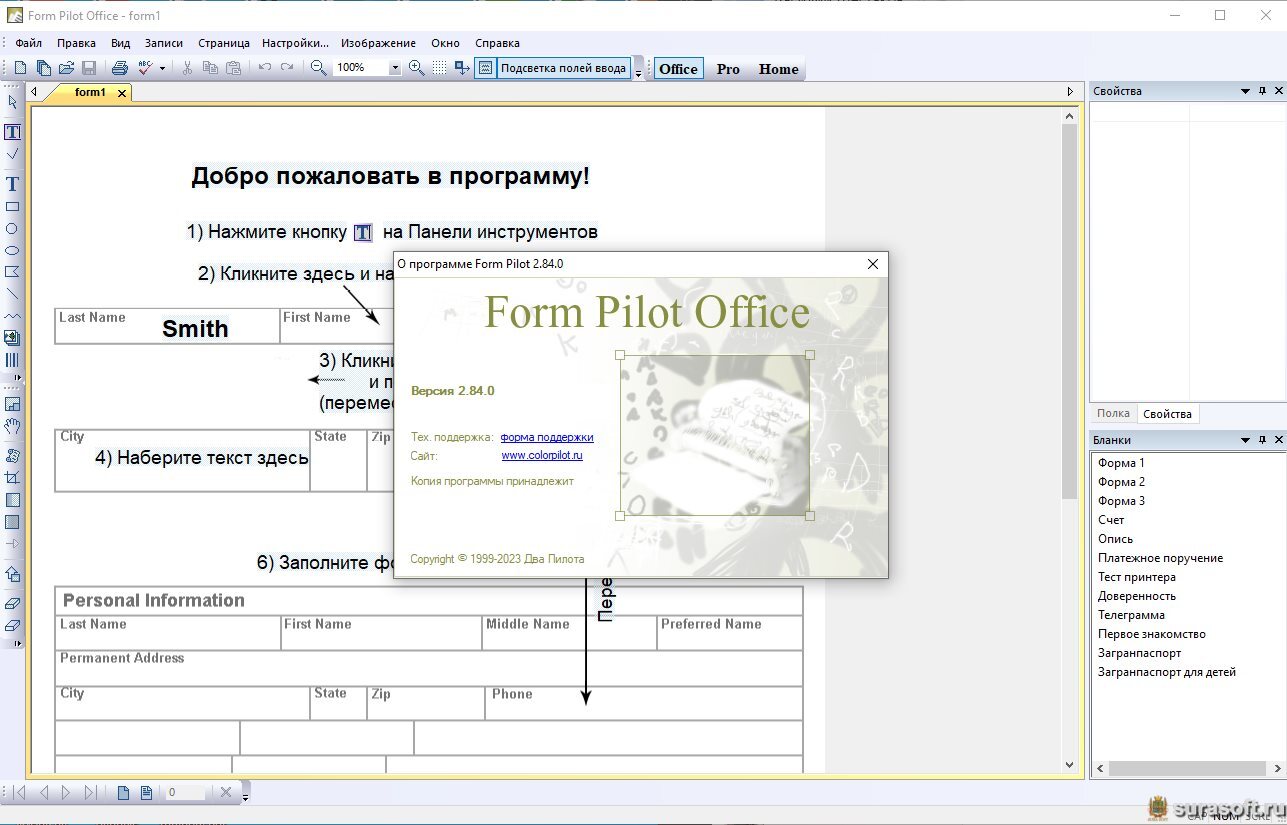The image size is (1287, 825).
Task: Select the line drawing tool
Action: point(12,294)
